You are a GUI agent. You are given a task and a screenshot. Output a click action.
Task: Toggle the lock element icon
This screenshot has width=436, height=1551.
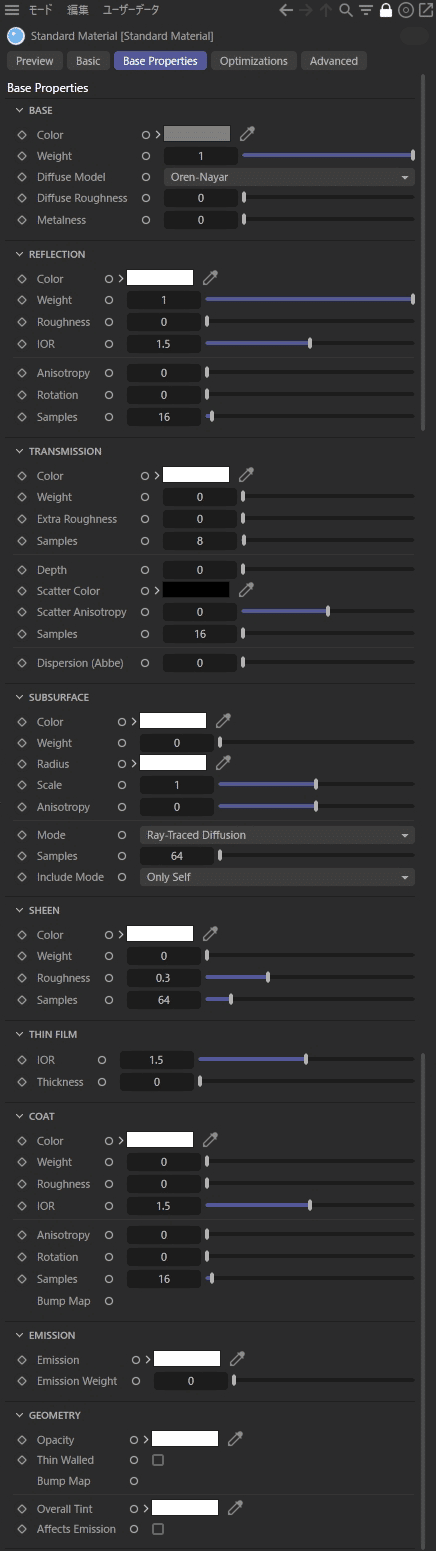coord(386,11)
